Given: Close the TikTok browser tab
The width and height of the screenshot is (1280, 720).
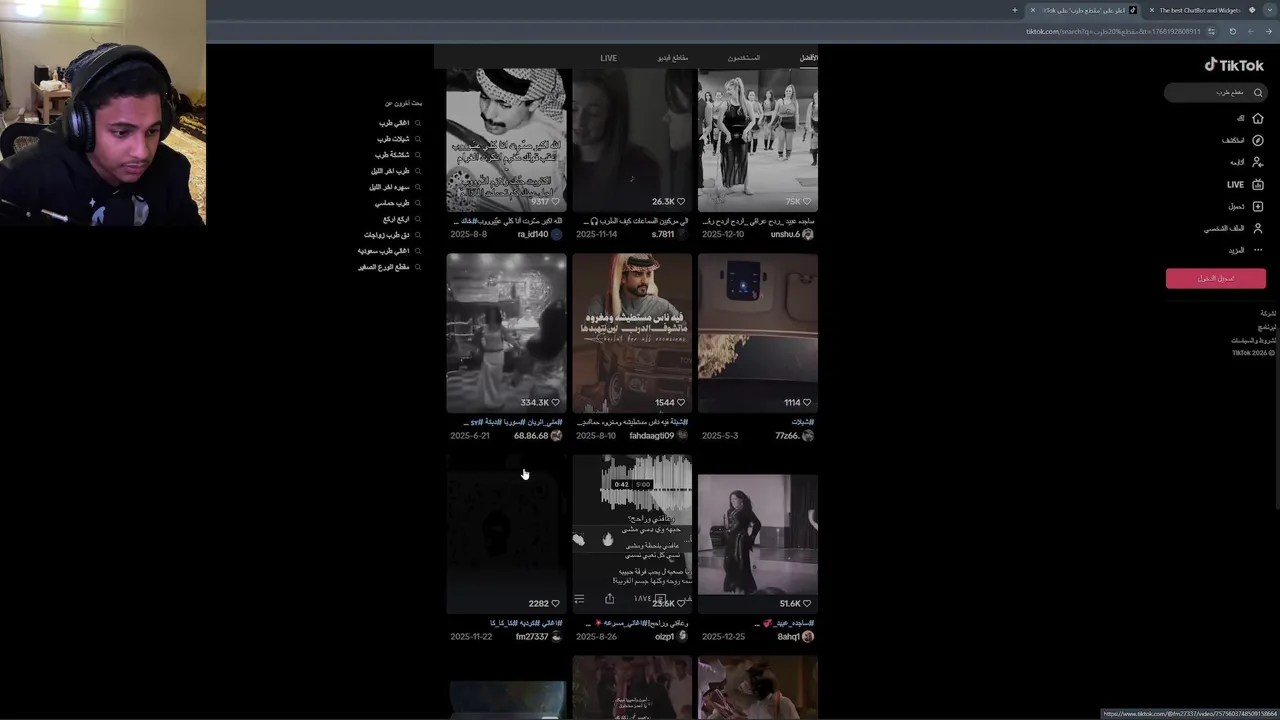Looking at the screenshot, I should 1032,10.
